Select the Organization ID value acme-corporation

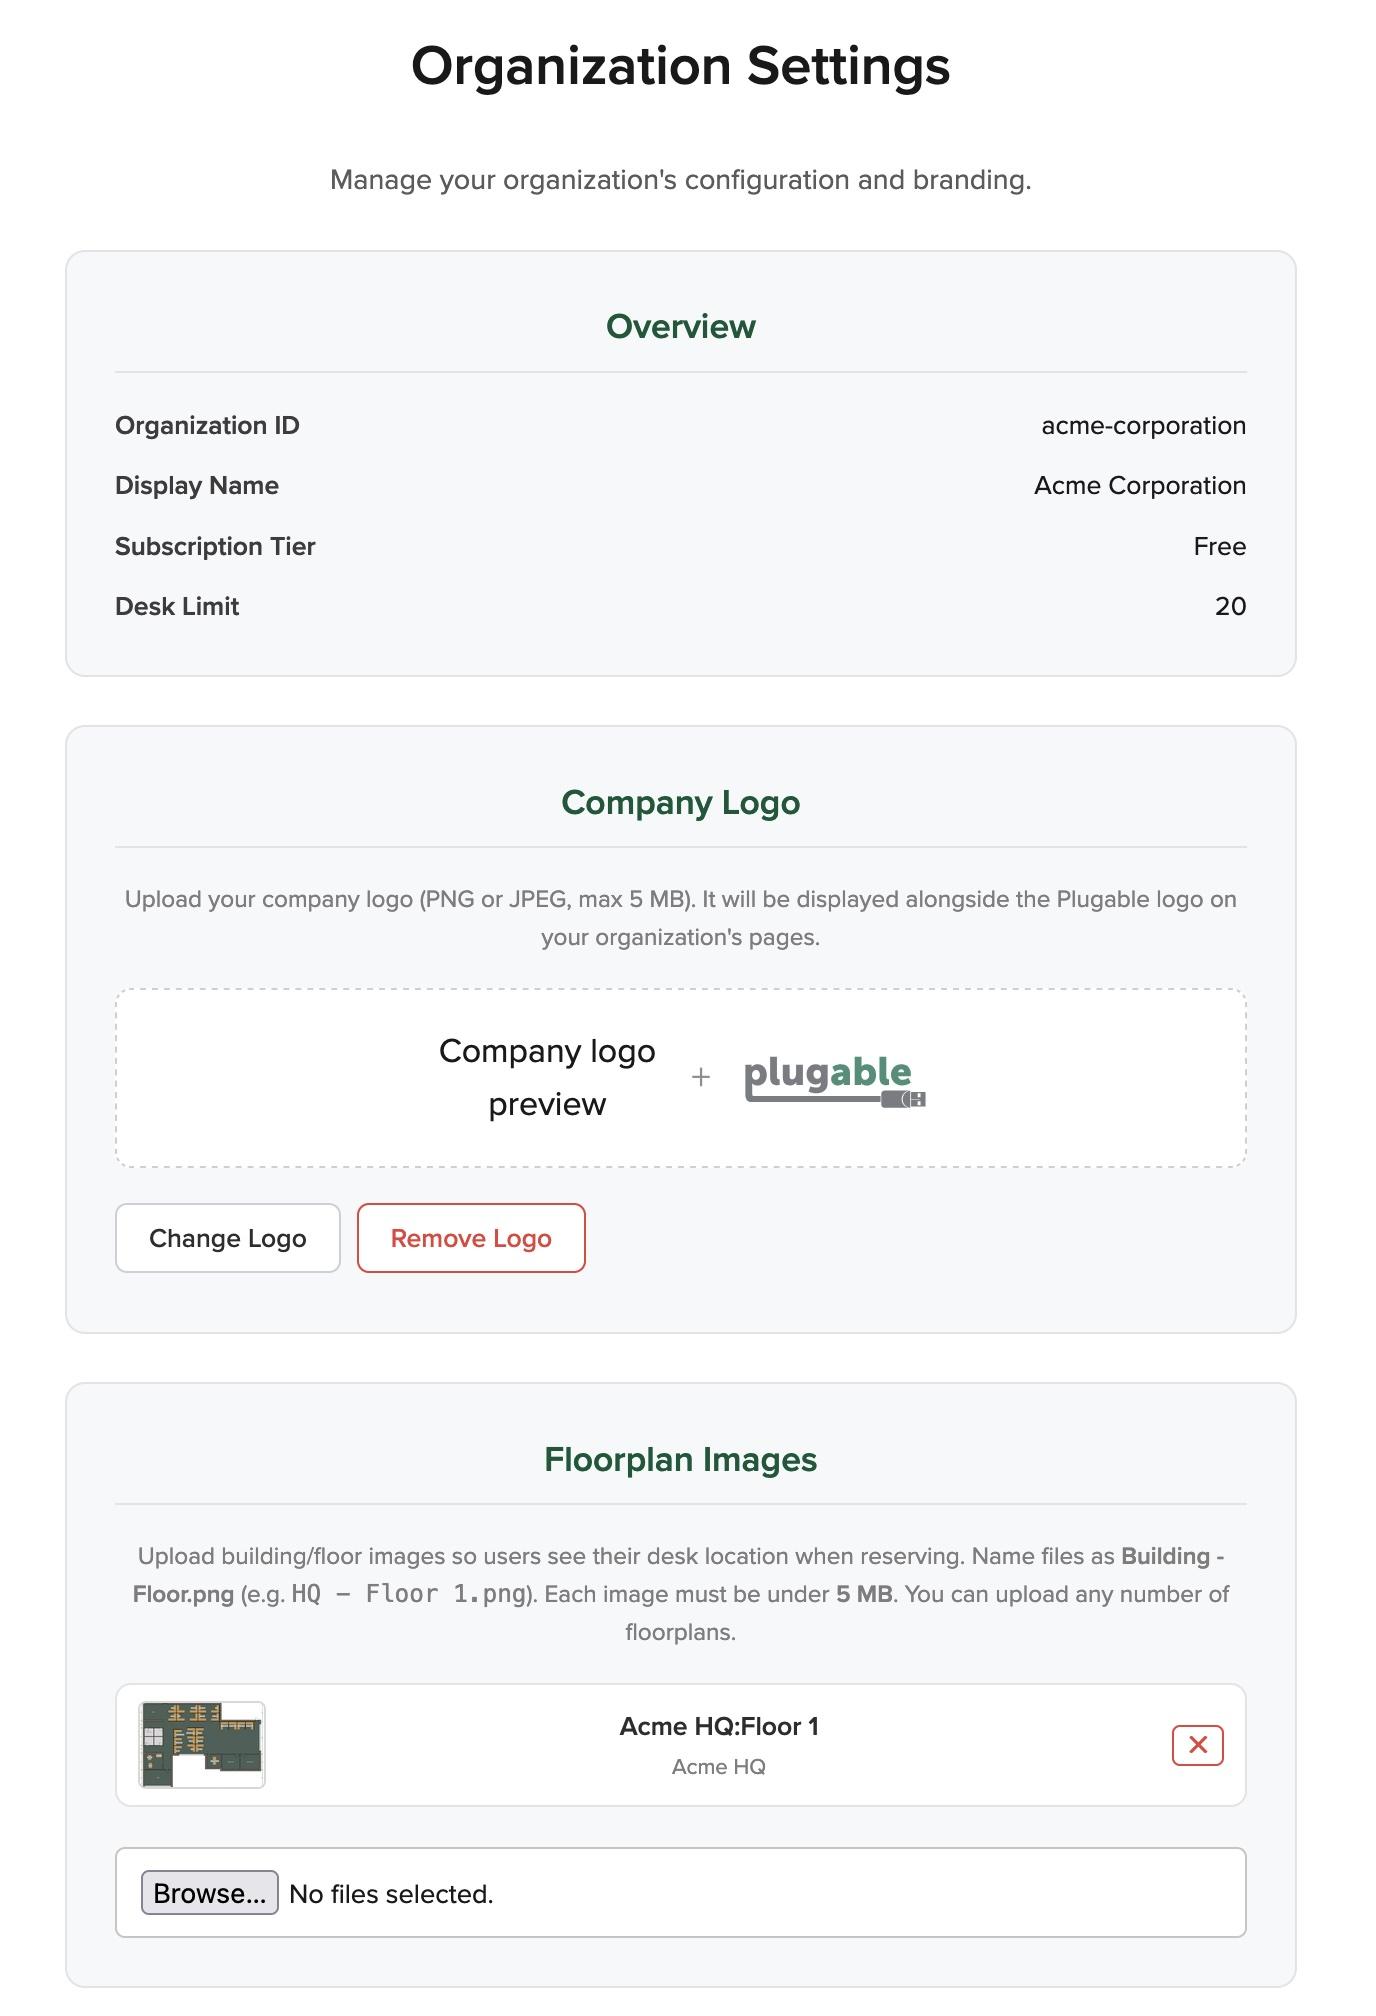1143,424
